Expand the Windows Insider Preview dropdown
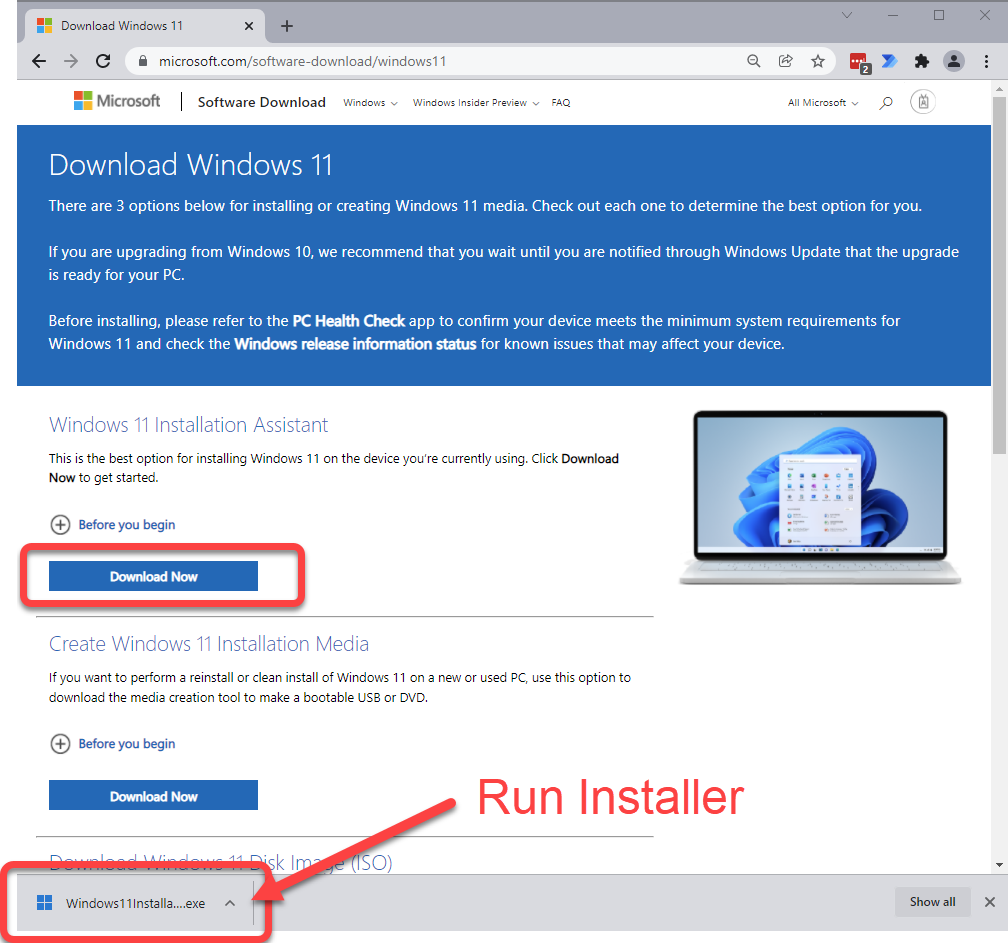1008x943 pixels. (476, 103)
